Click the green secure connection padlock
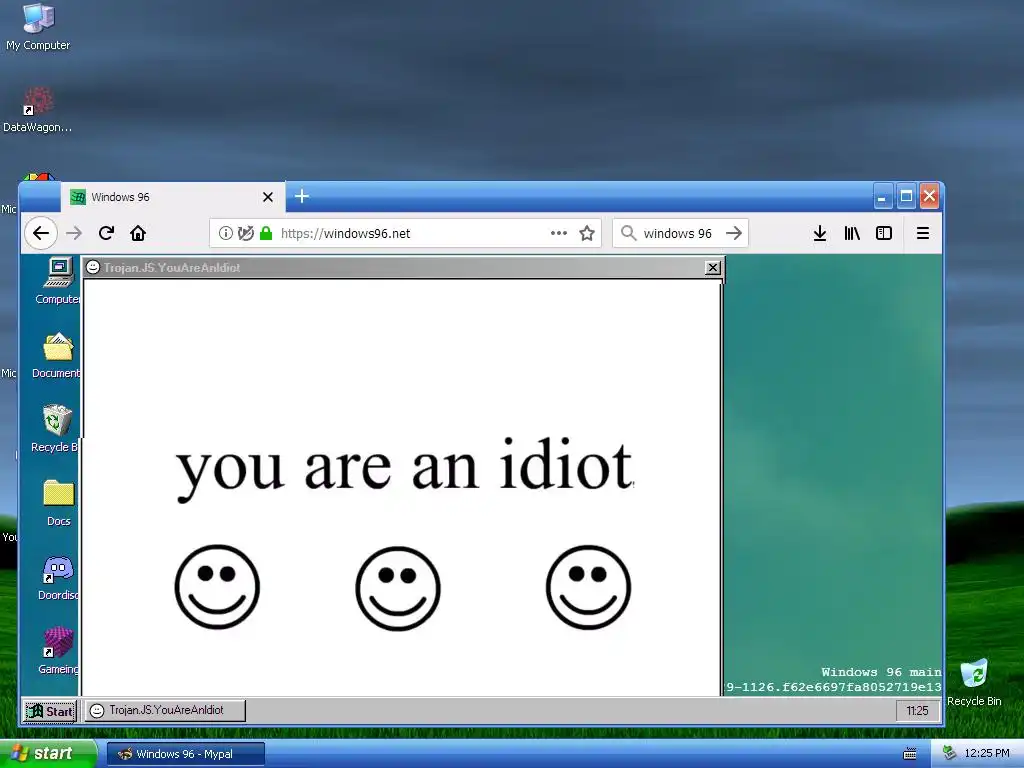The height and width of the screenshot is (768, 1024). tap(266, 233)
